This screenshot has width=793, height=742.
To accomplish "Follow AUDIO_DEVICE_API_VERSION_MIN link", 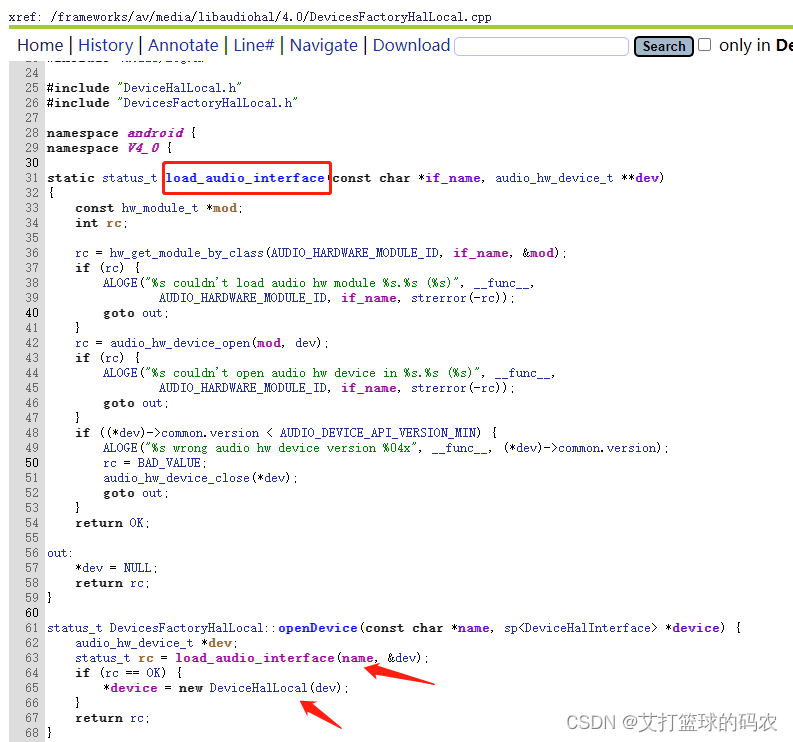I will click(378, 433).
